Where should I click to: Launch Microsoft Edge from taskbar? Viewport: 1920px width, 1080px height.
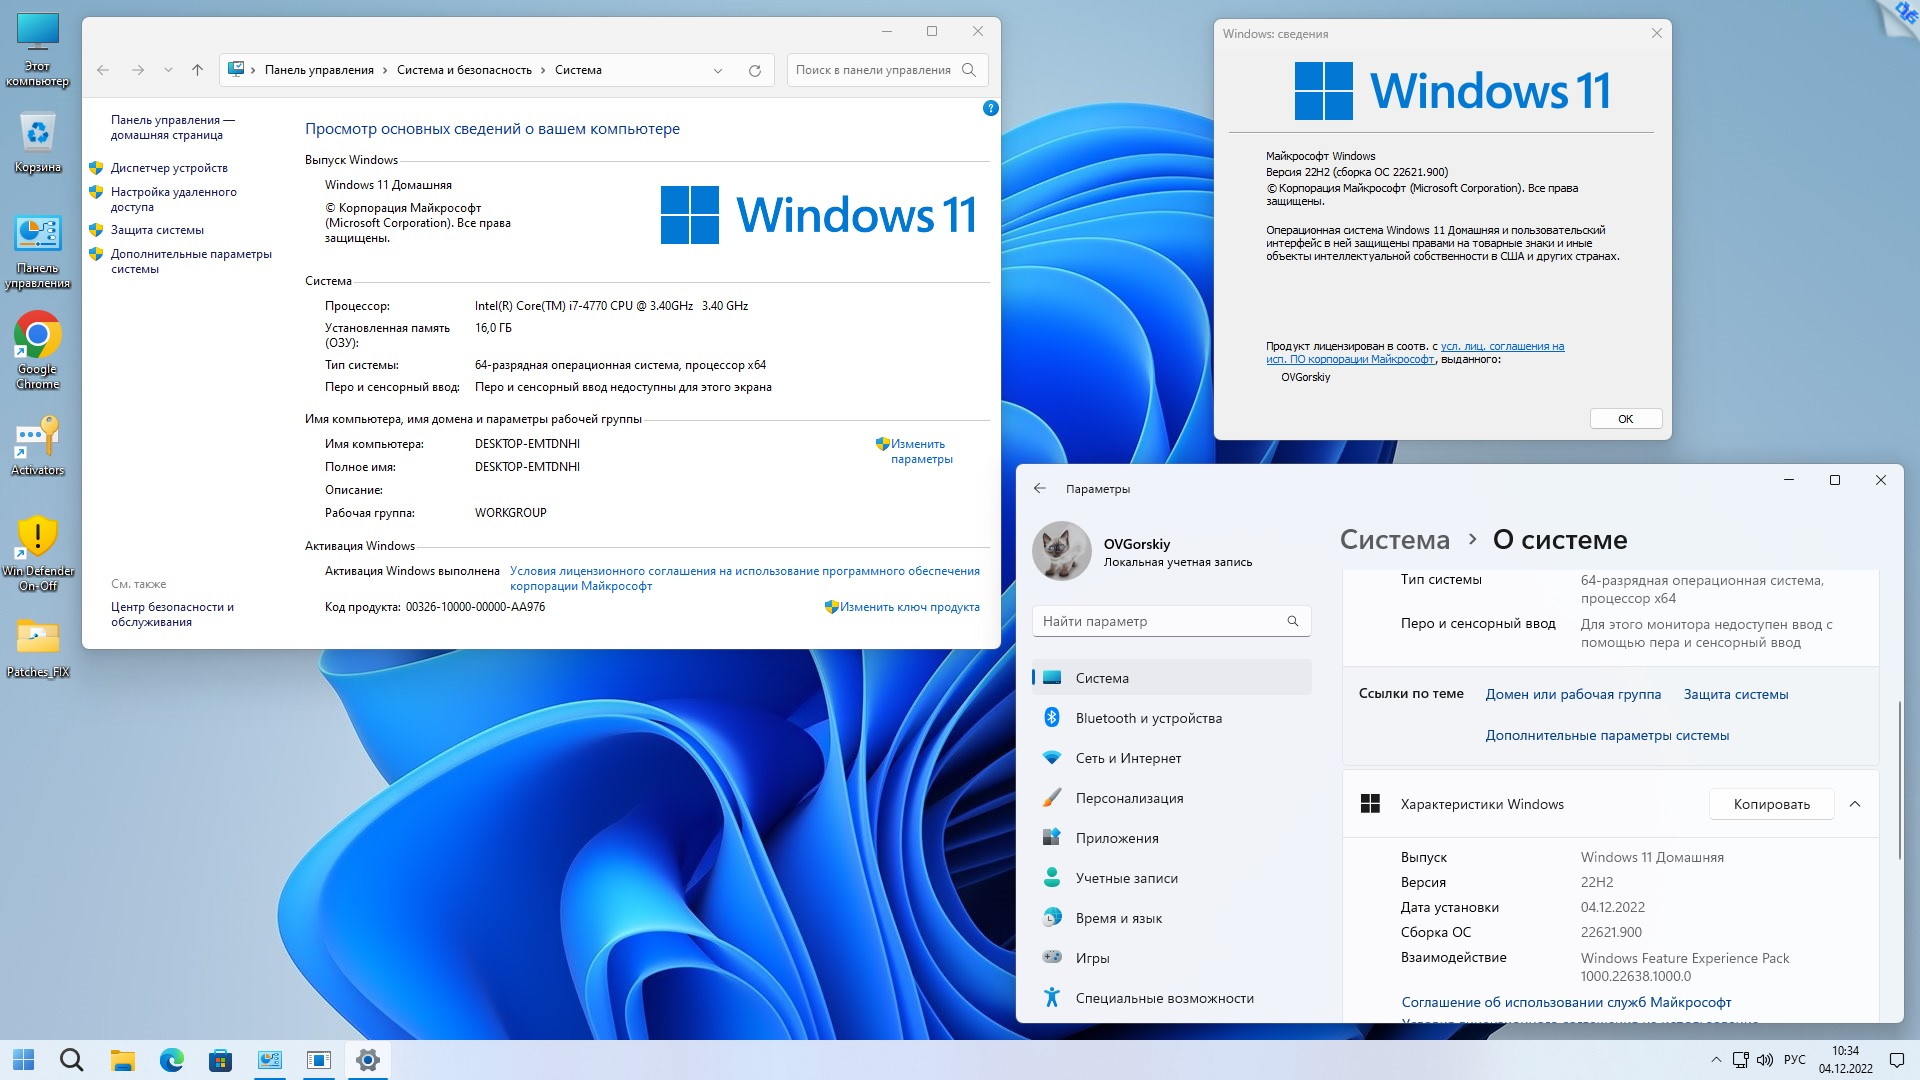point(172,1060)
